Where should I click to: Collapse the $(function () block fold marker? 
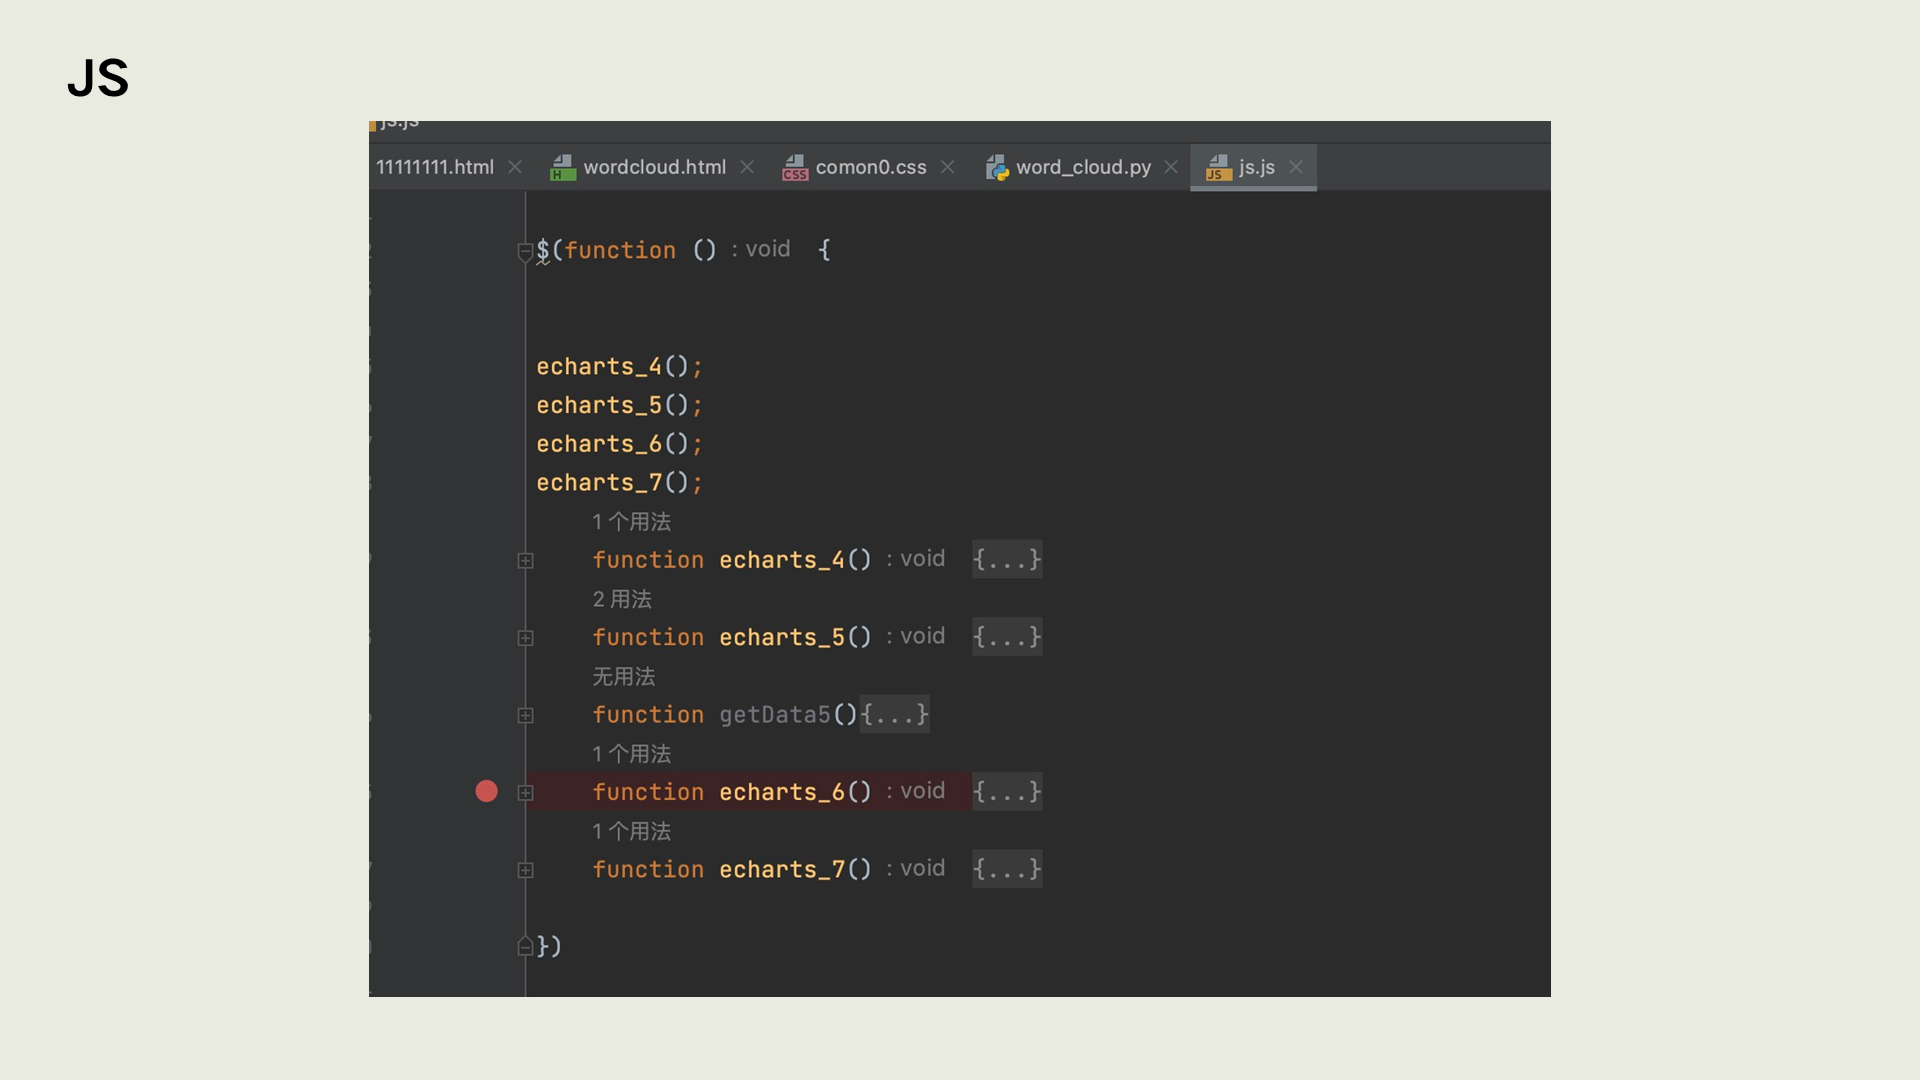click(525, 252)
